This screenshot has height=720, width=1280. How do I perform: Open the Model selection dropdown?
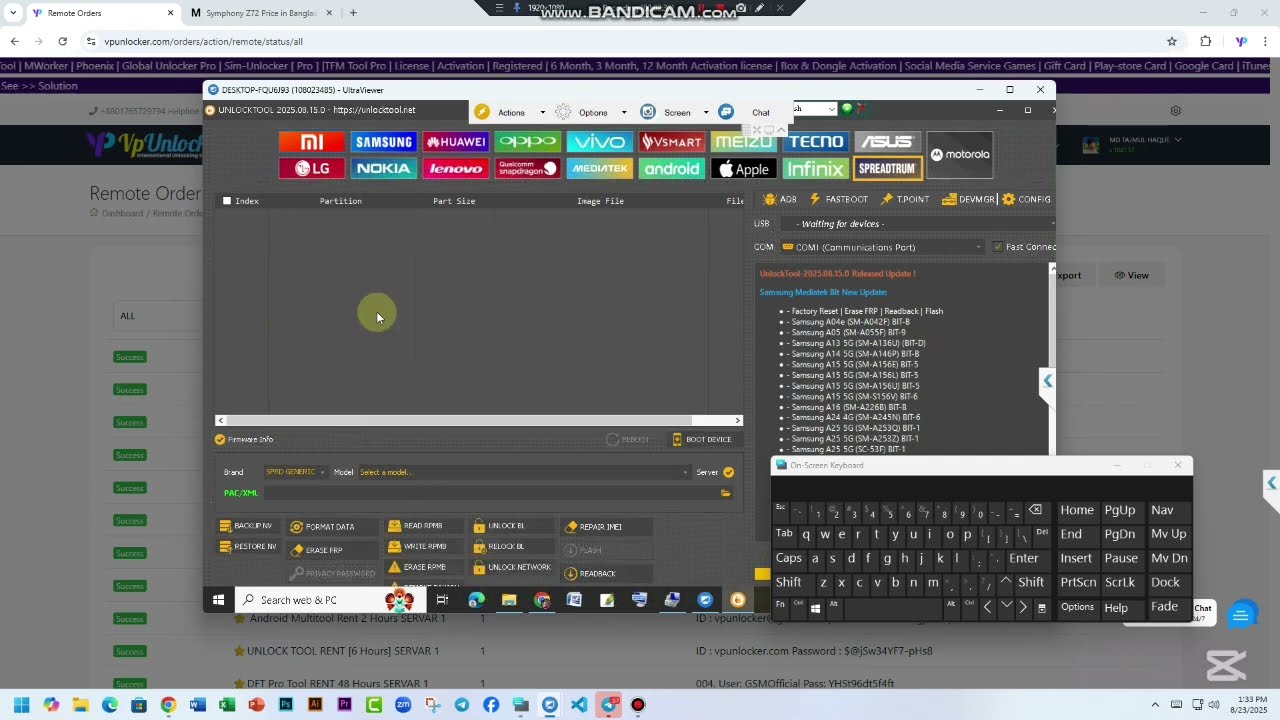pos(524,472)
